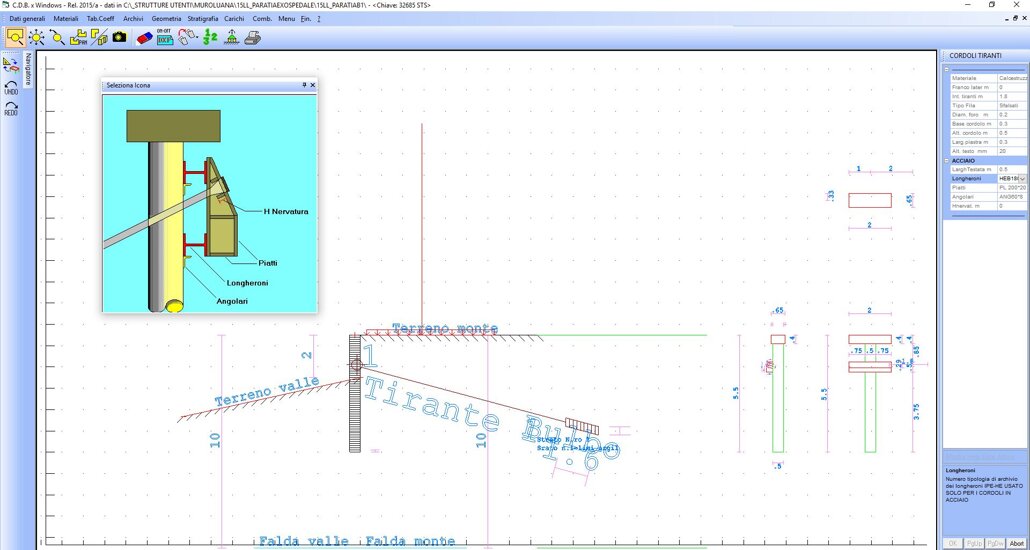
Task: Pin the Seleziona Icona floating panel
Action: pyautogui.click(x=304, y=86)
